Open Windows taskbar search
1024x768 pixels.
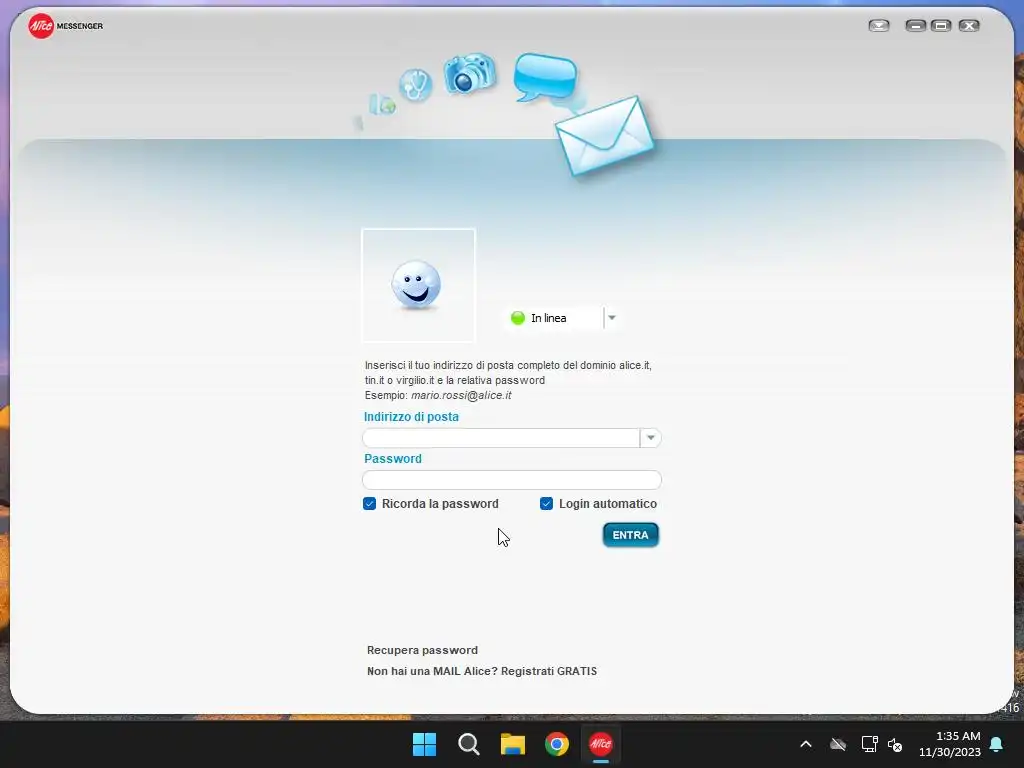(x=468, y=744)
